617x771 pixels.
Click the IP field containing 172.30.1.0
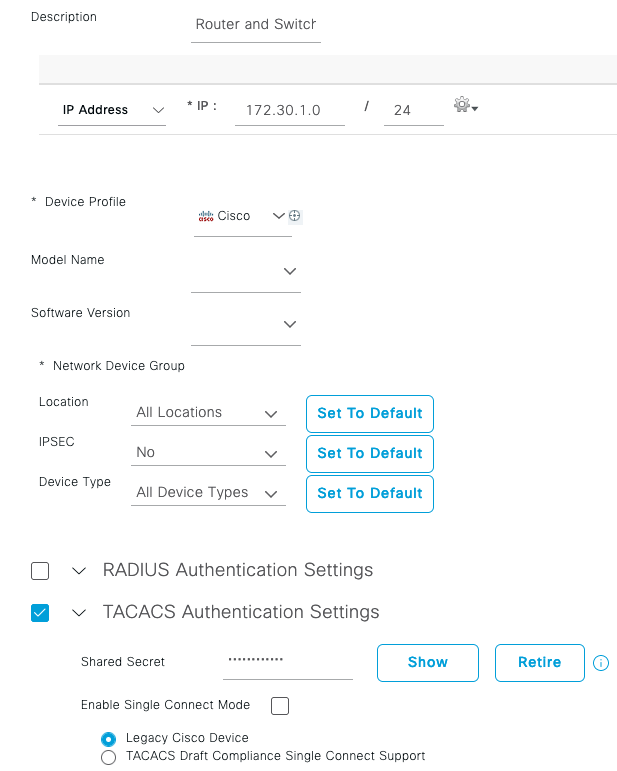(x=289, y=110)
